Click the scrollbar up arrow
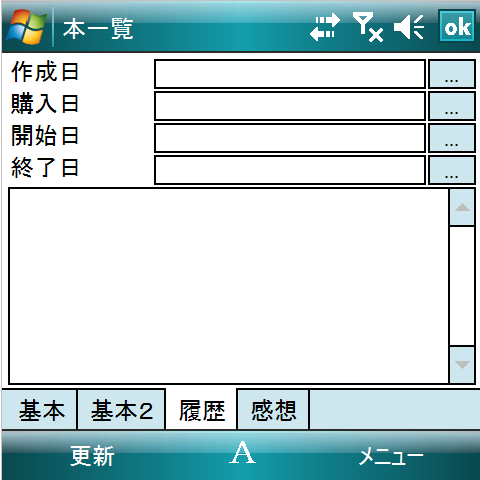The width and height of the screenshot is (480, 480). point(462,207)
